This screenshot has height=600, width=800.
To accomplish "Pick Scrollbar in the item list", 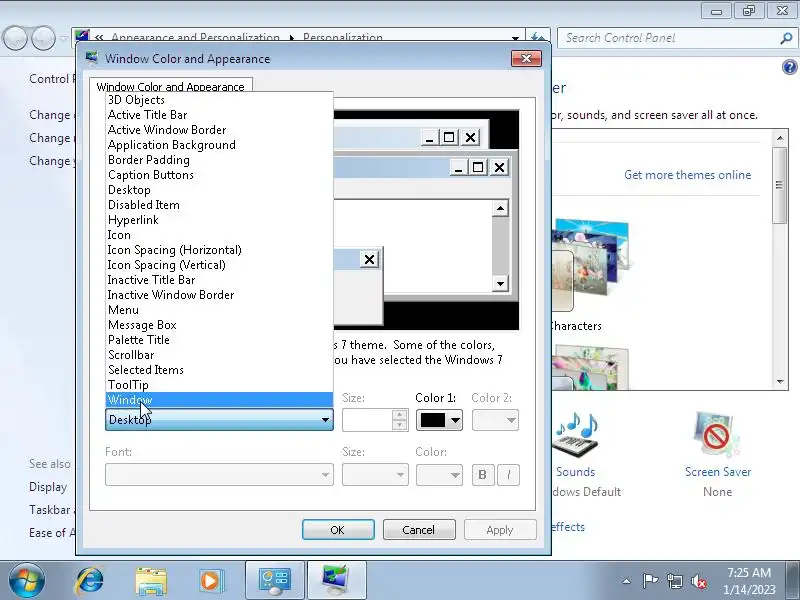I will point(219,355).
